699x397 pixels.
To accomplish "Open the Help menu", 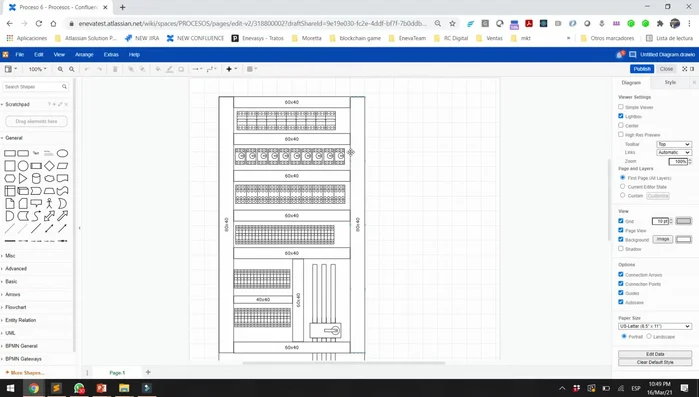I will point(134,55).
